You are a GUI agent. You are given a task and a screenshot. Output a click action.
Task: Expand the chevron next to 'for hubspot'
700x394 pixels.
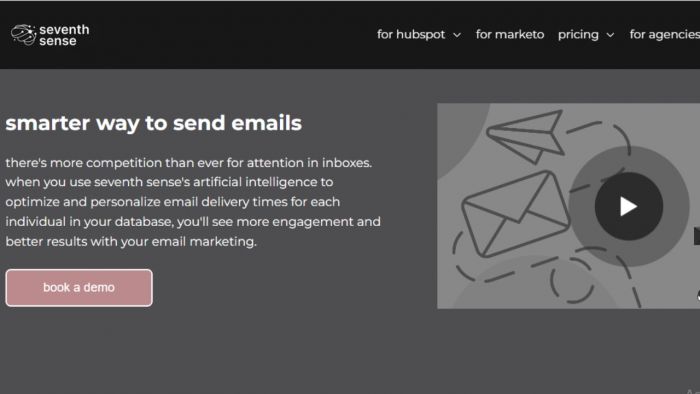point(457,35)
